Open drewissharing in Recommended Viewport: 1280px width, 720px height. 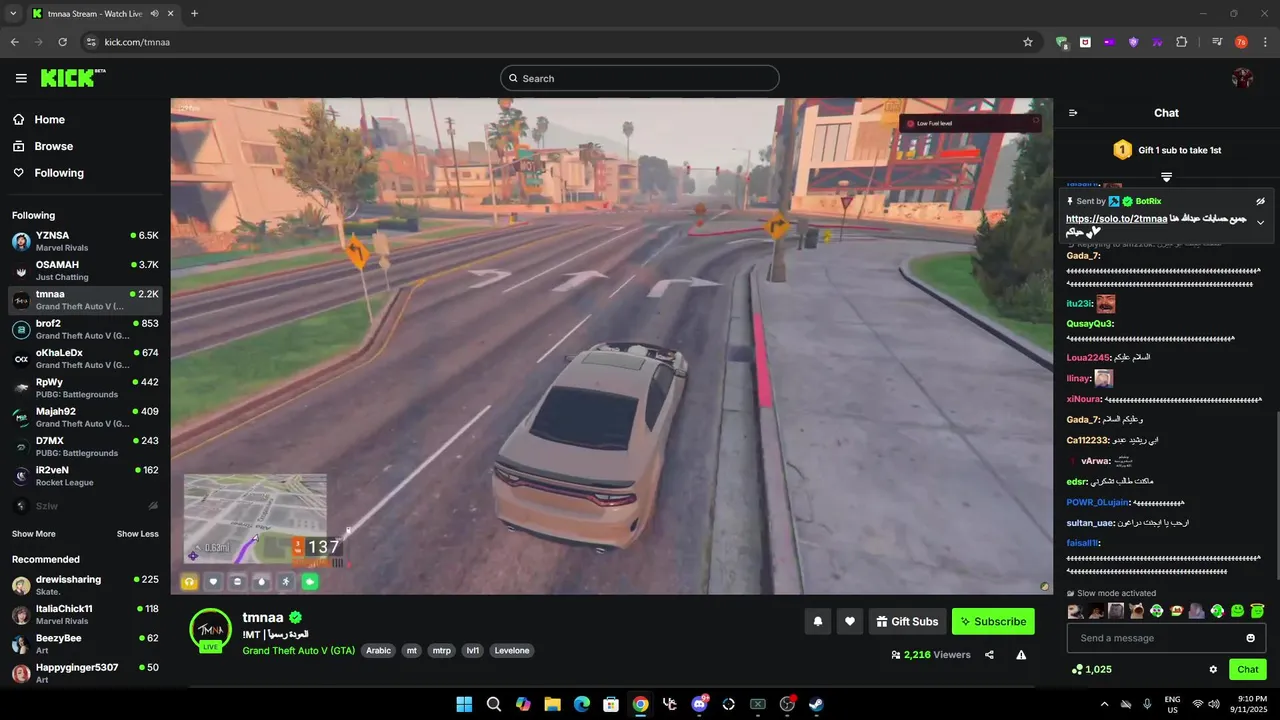coord(85,585)
